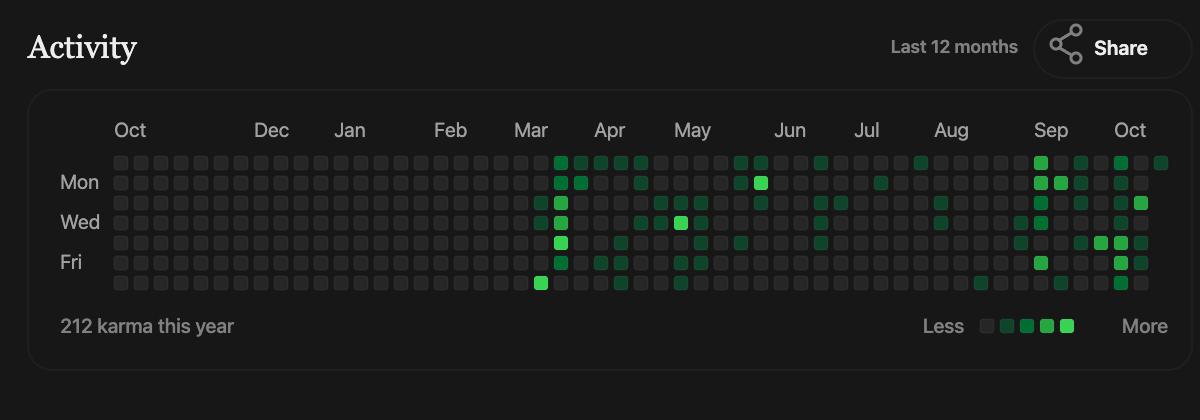Click the 'More' legend label

pos(1145,326)
